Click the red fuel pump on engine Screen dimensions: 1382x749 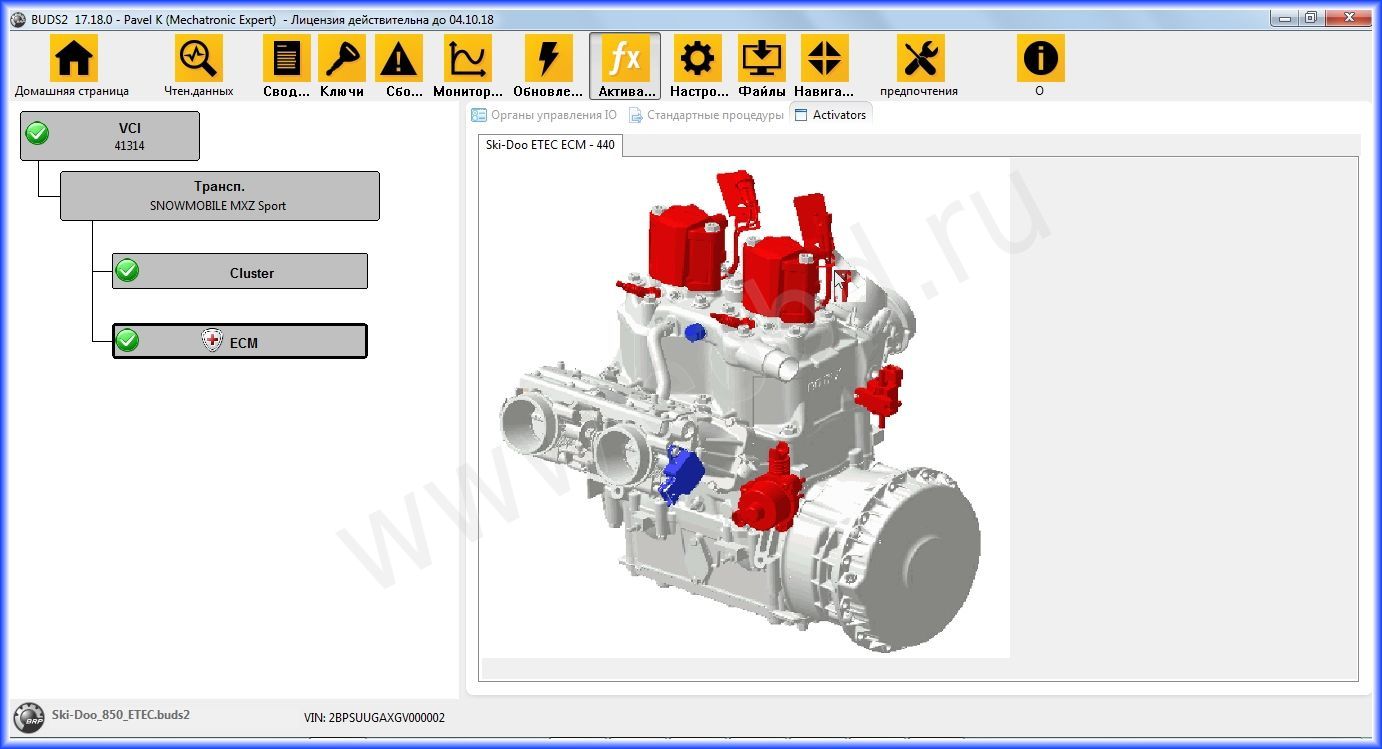[765, 490]
